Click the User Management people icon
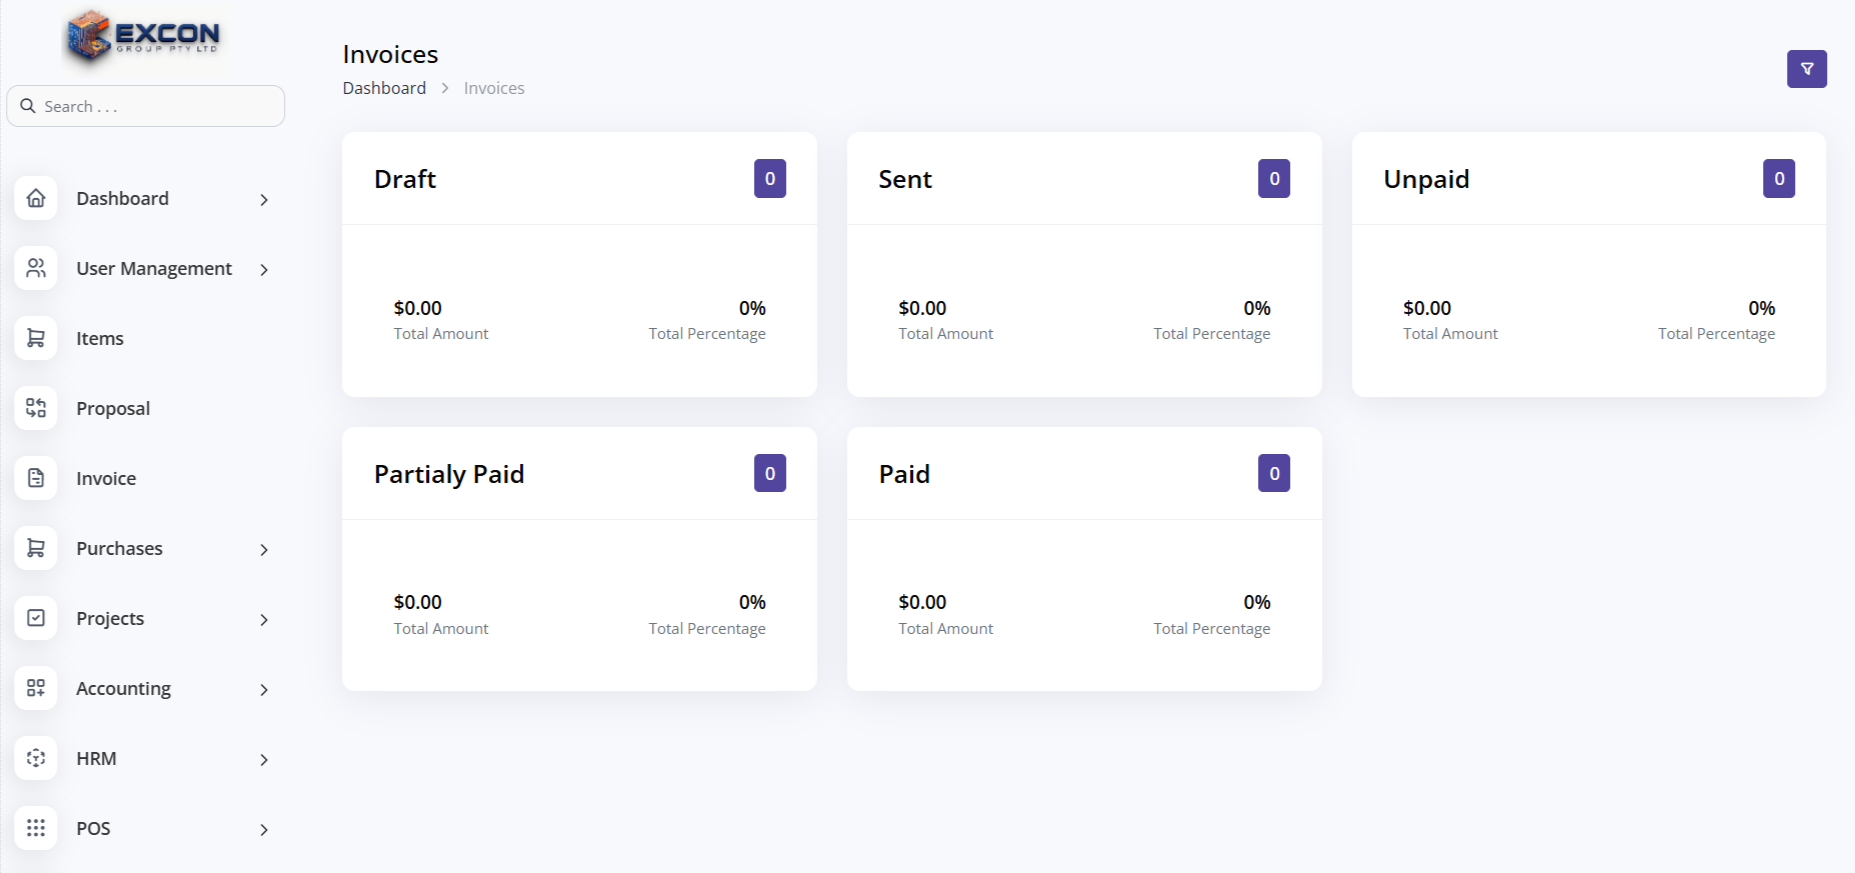This screenshot has height=873, width=1855. [36, 268]
